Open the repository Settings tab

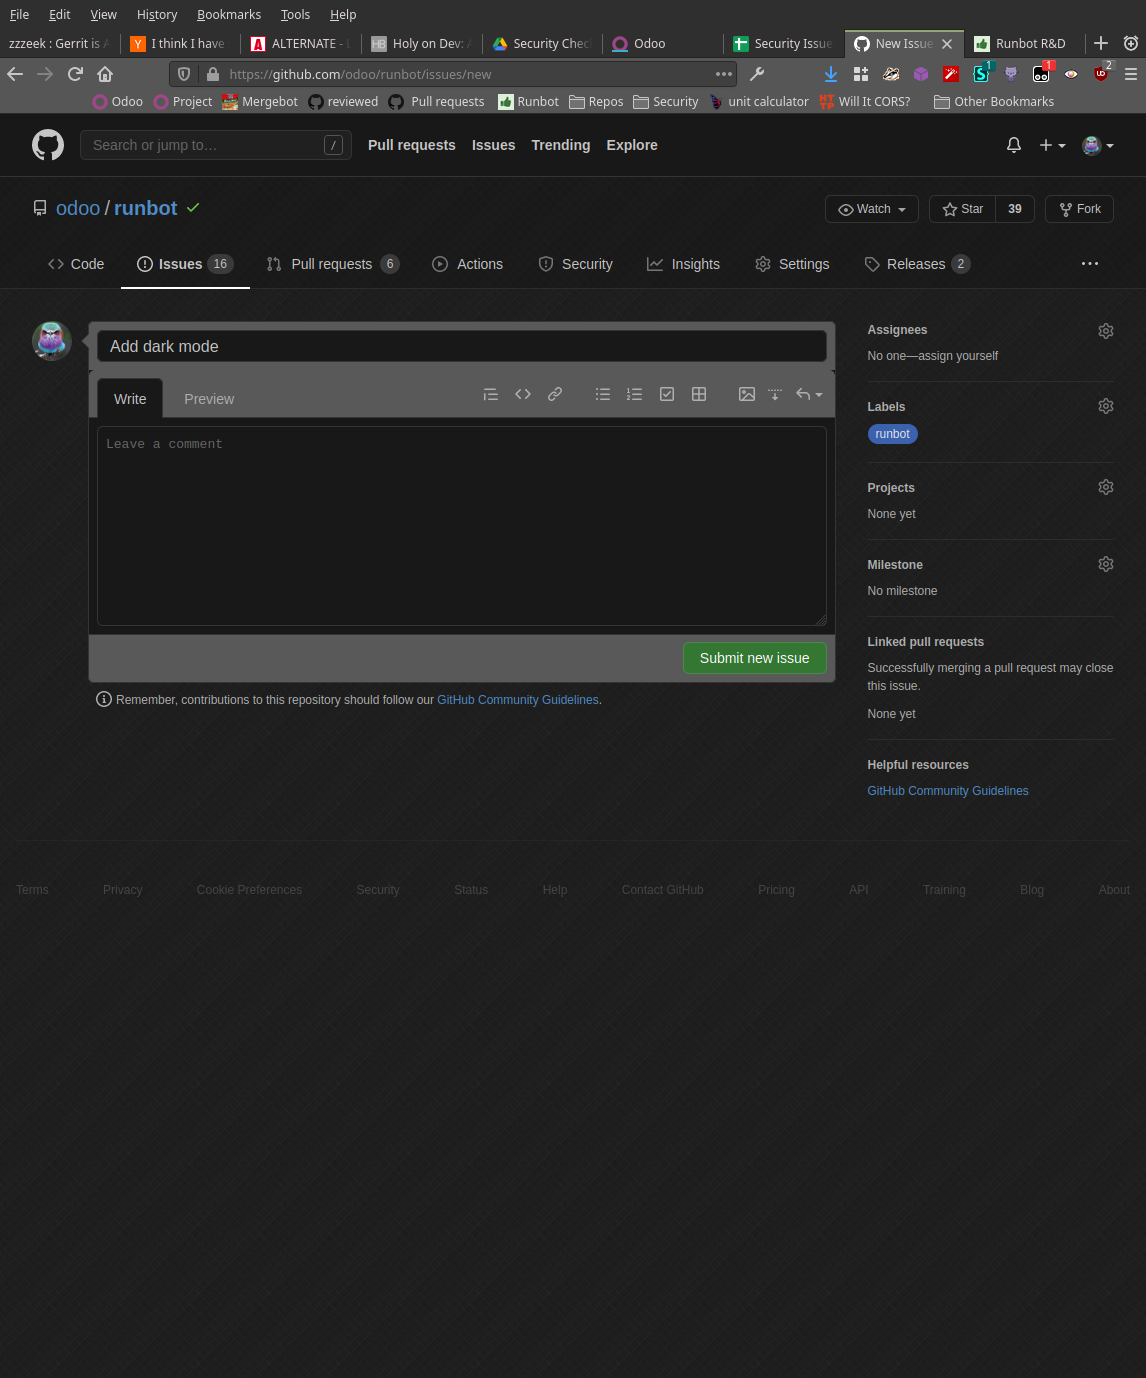(x=792, y=264)
